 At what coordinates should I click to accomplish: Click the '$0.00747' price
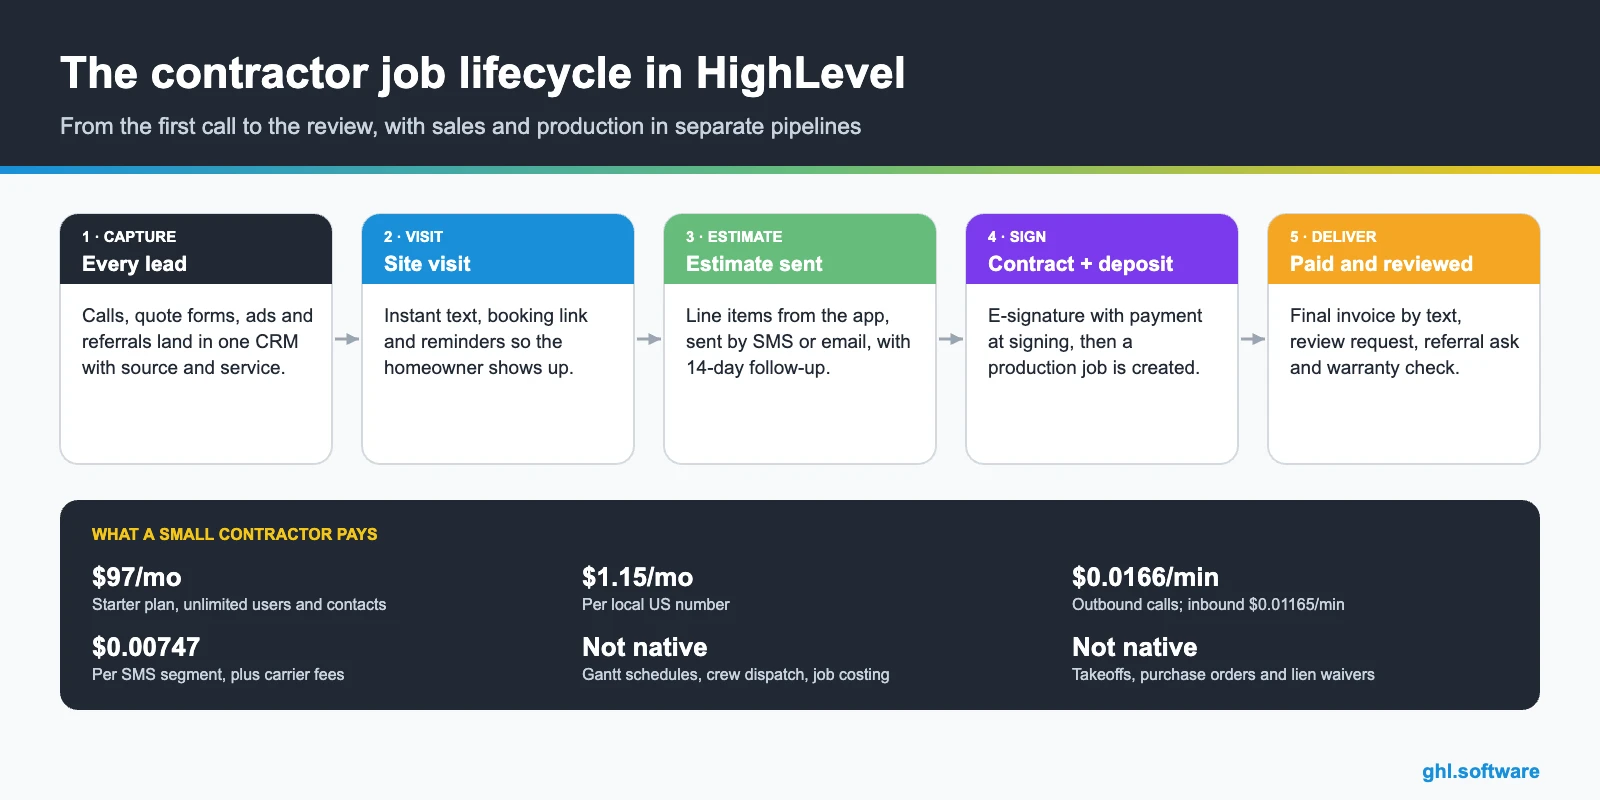tap(146, 647)
